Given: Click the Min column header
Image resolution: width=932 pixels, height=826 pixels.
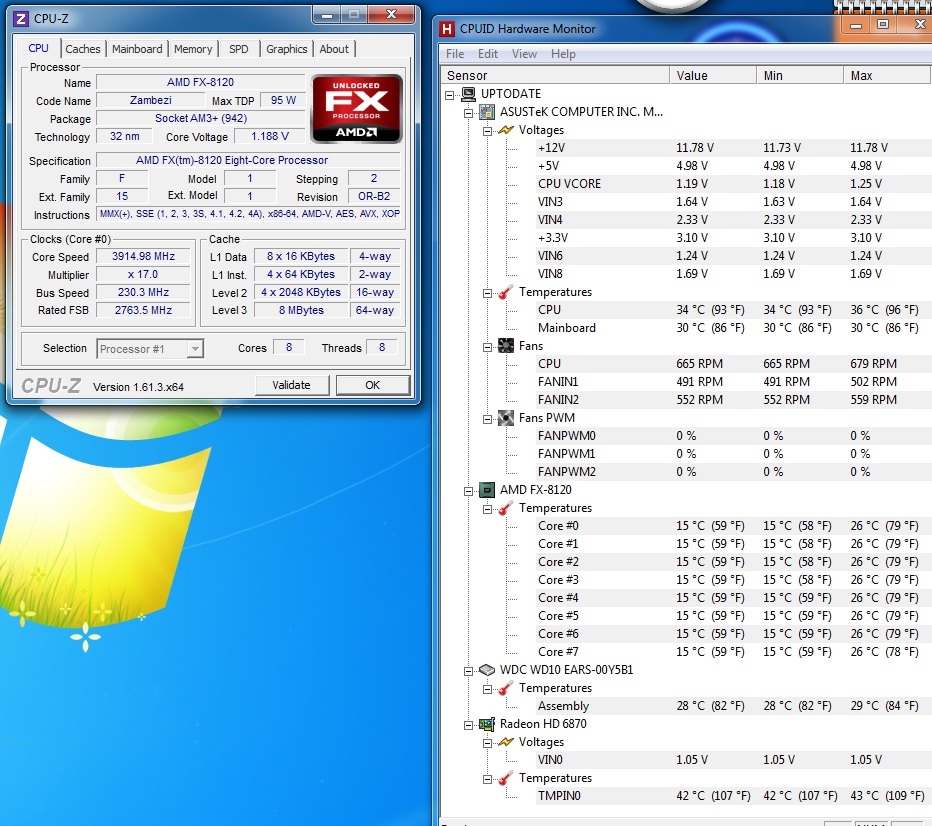Looking at the screenshot, I should point(800,75).
